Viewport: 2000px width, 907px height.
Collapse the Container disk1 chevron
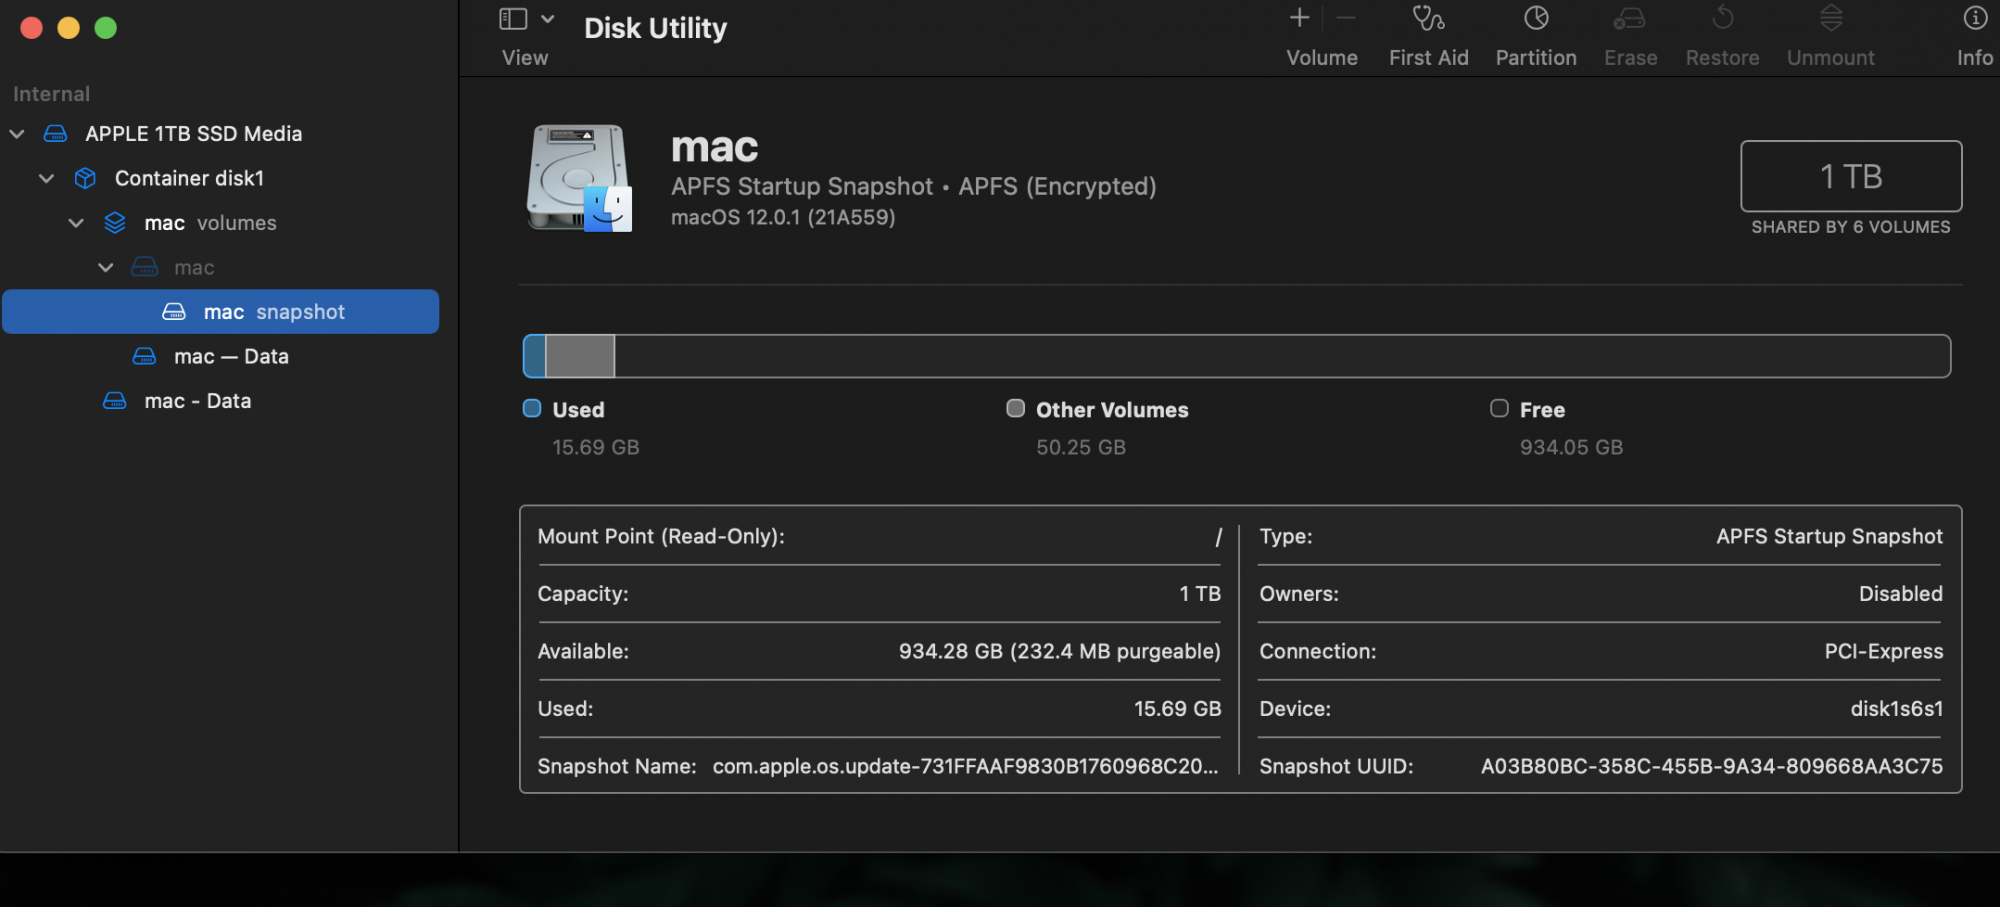click(46, 178)
